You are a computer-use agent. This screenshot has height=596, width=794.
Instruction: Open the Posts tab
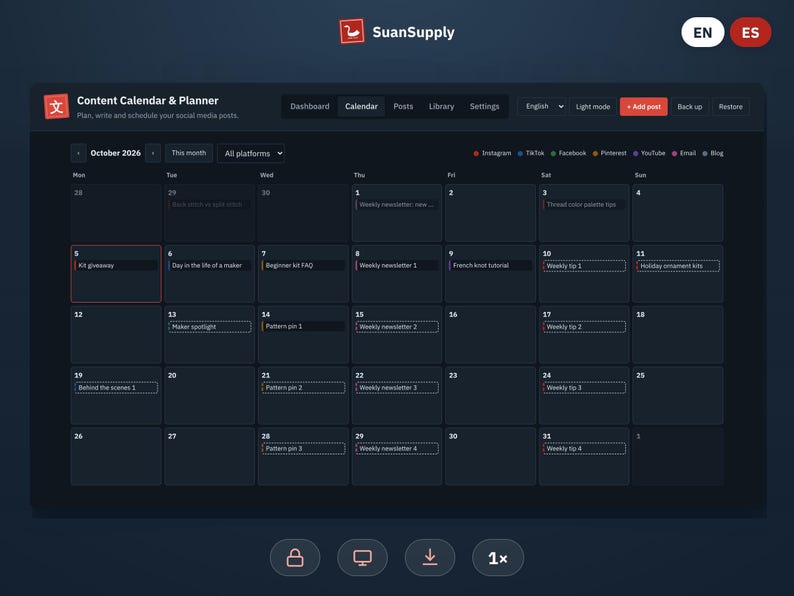[403, 106]
